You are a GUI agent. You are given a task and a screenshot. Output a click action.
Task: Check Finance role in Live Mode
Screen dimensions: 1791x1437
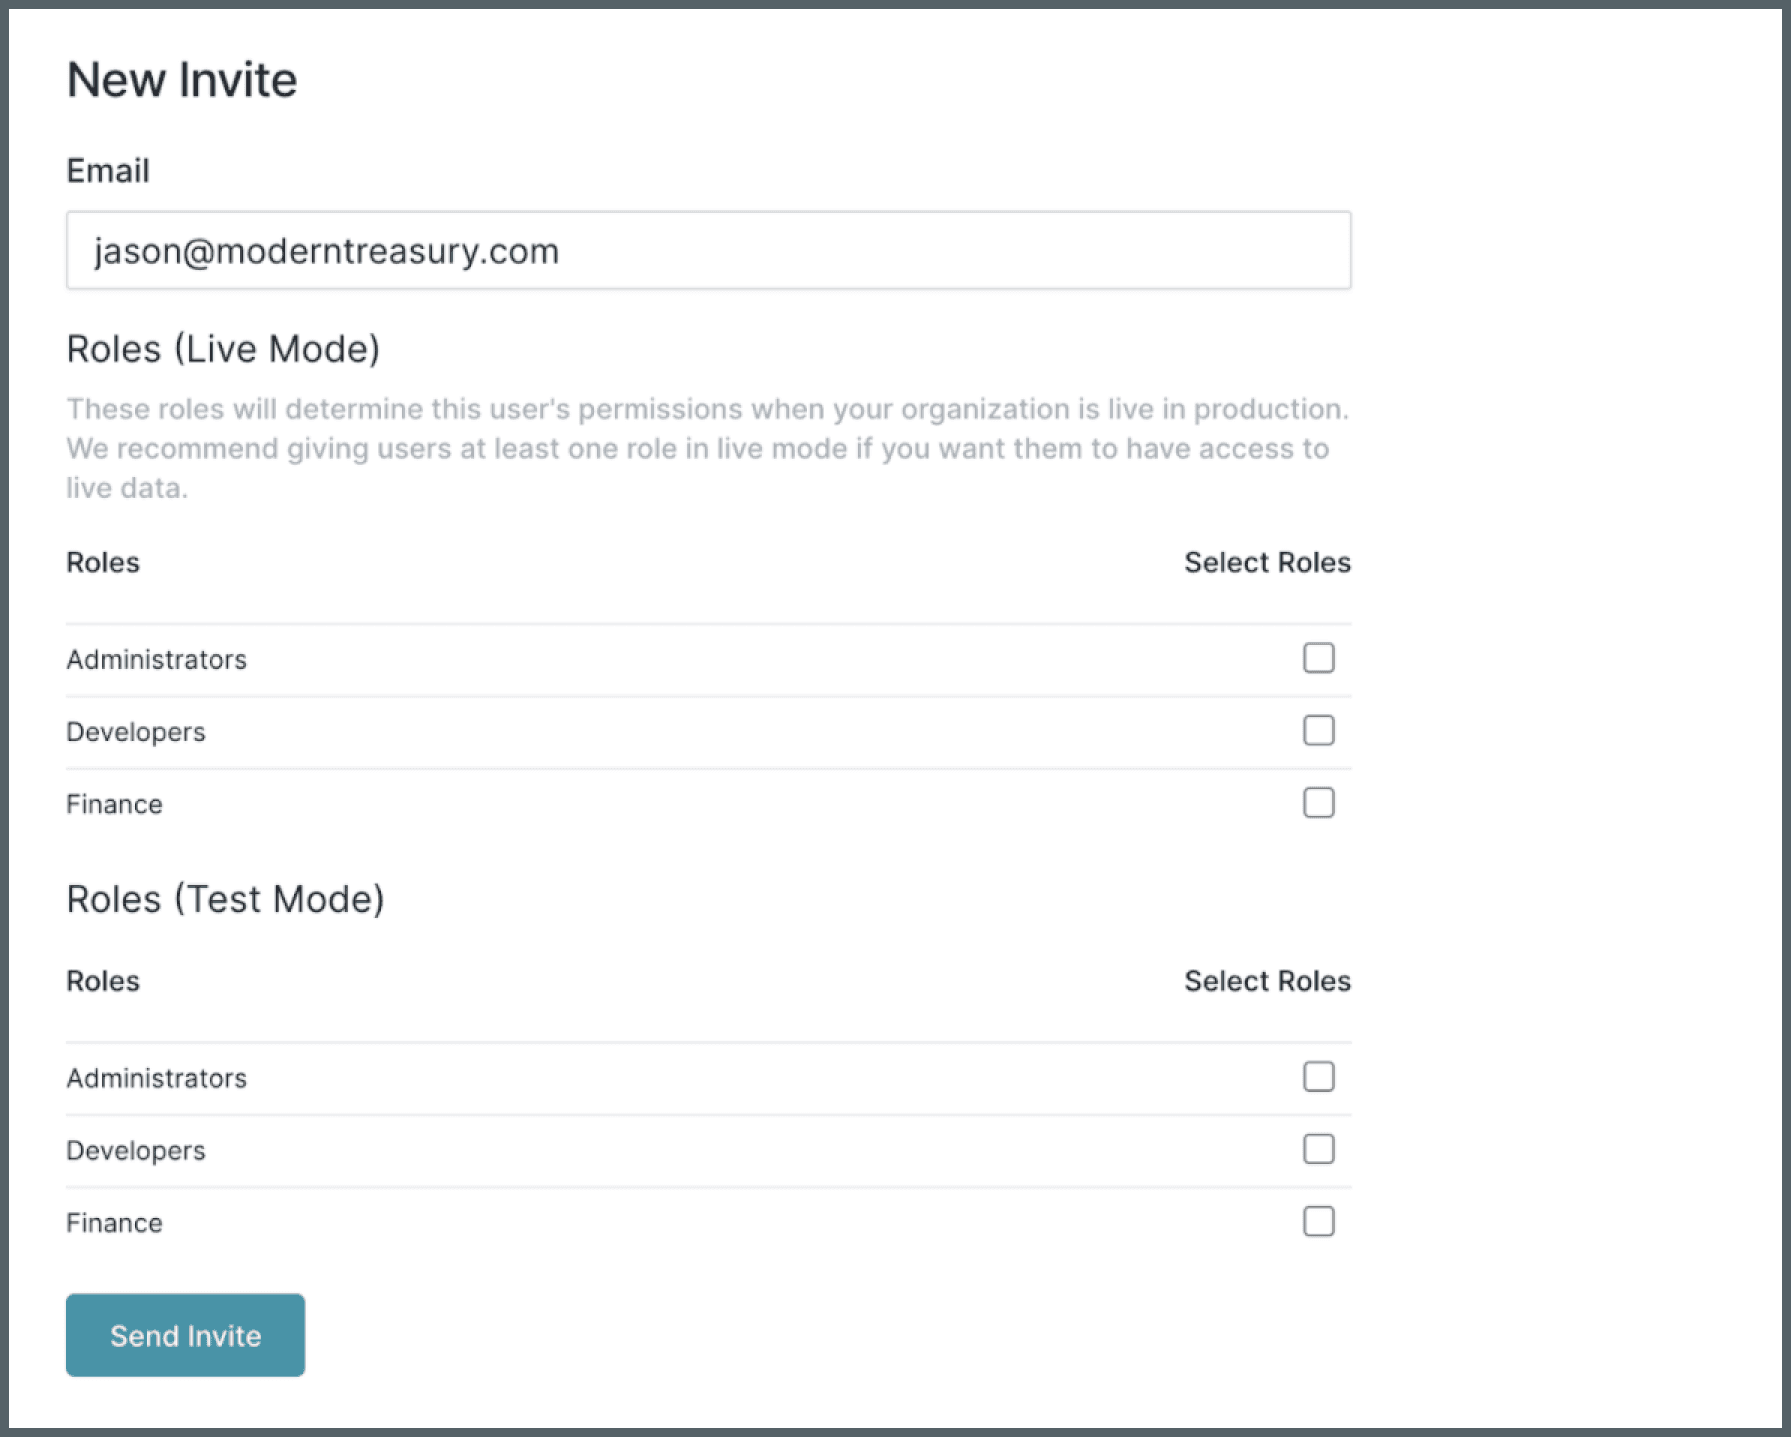[1318, 802]
